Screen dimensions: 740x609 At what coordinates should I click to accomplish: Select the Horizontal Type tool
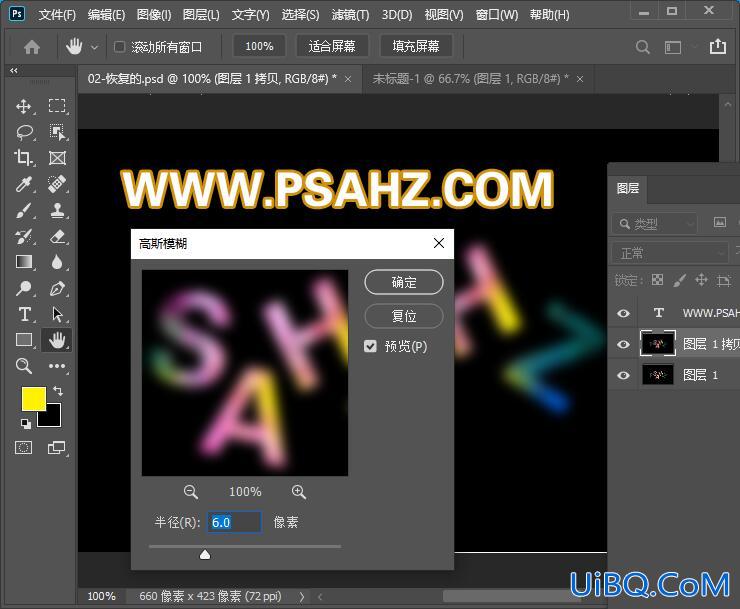[x=24, y=314]
